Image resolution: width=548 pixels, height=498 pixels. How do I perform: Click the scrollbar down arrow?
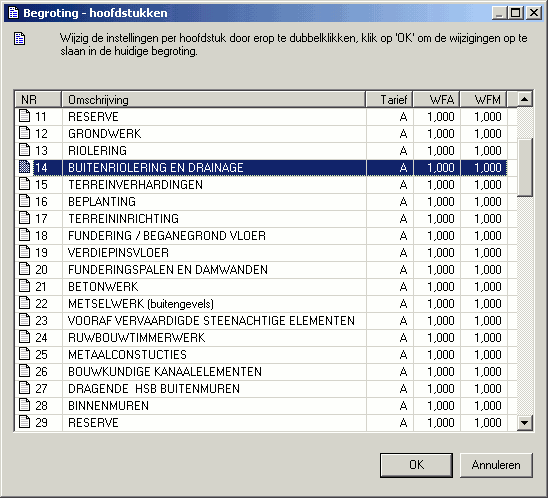pyautogui.click(x=525, y=423)
